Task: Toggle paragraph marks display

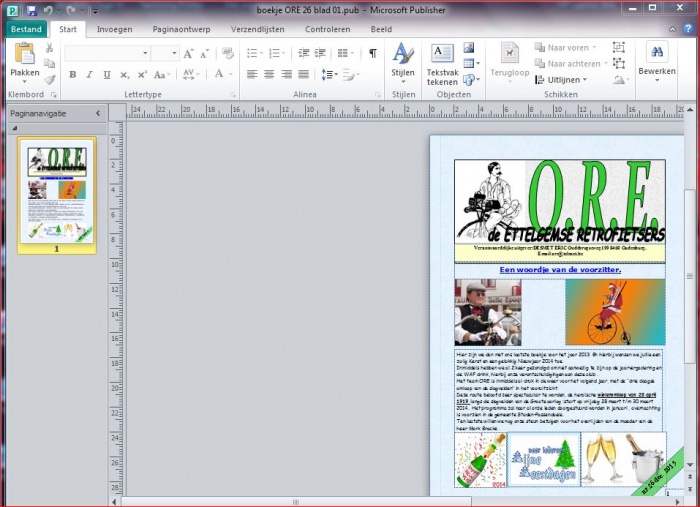Action: tap(372, 54)
